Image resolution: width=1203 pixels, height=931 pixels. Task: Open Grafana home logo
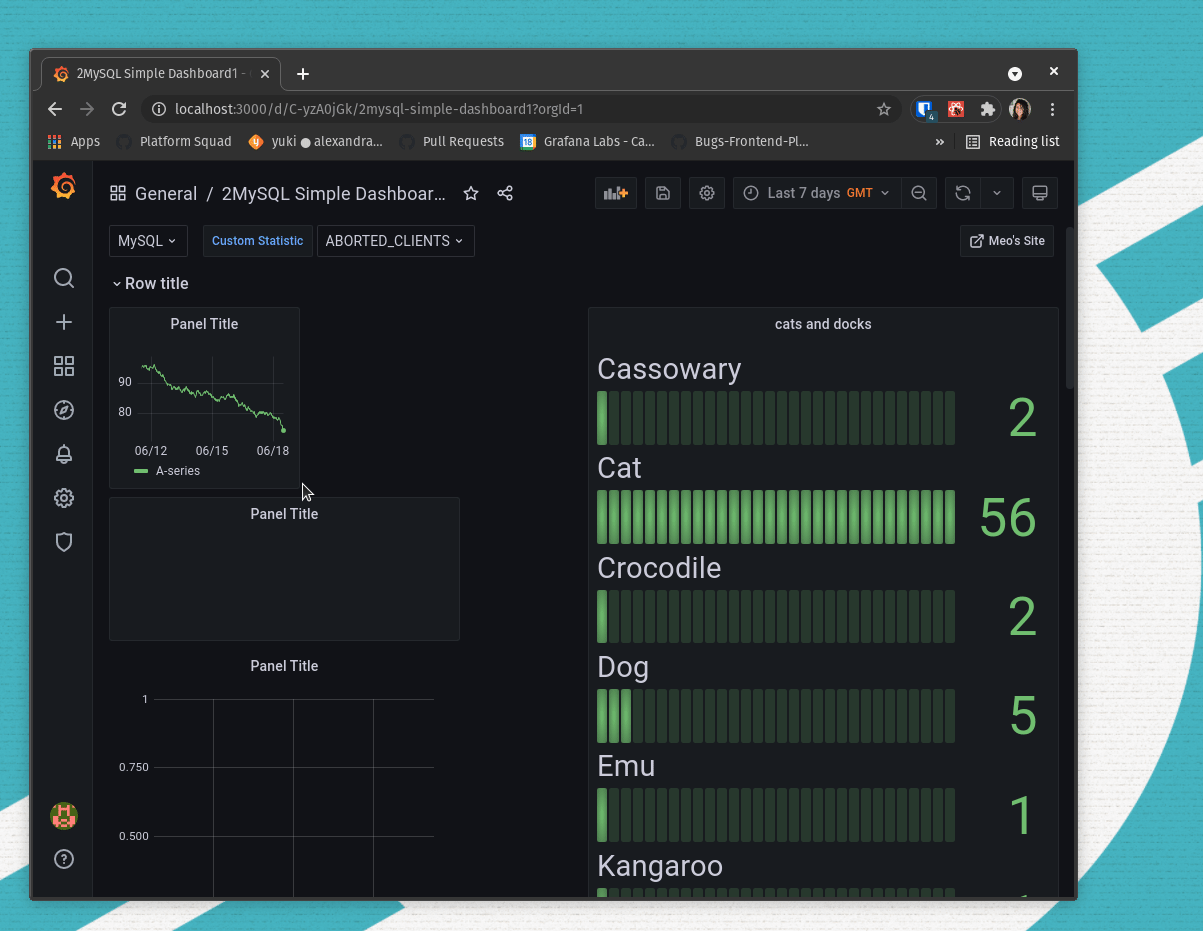click(x=63, y=186)
